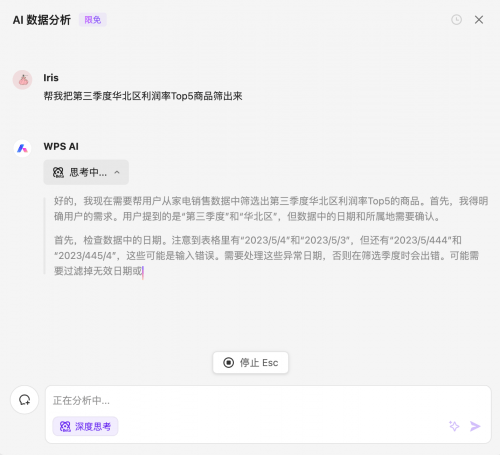Open the history clock icon

[x=456, y=20]
